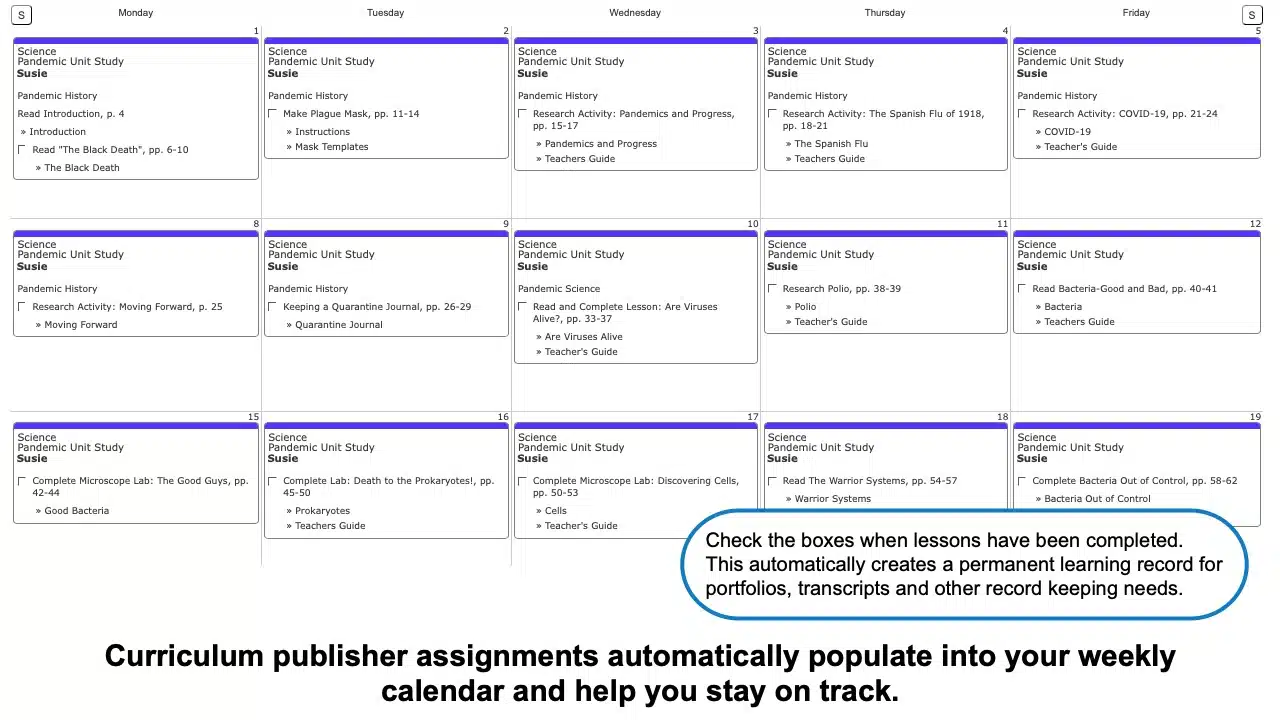
Task: Open the Good Bacteria resource link
Action: (x=76, y=511)
